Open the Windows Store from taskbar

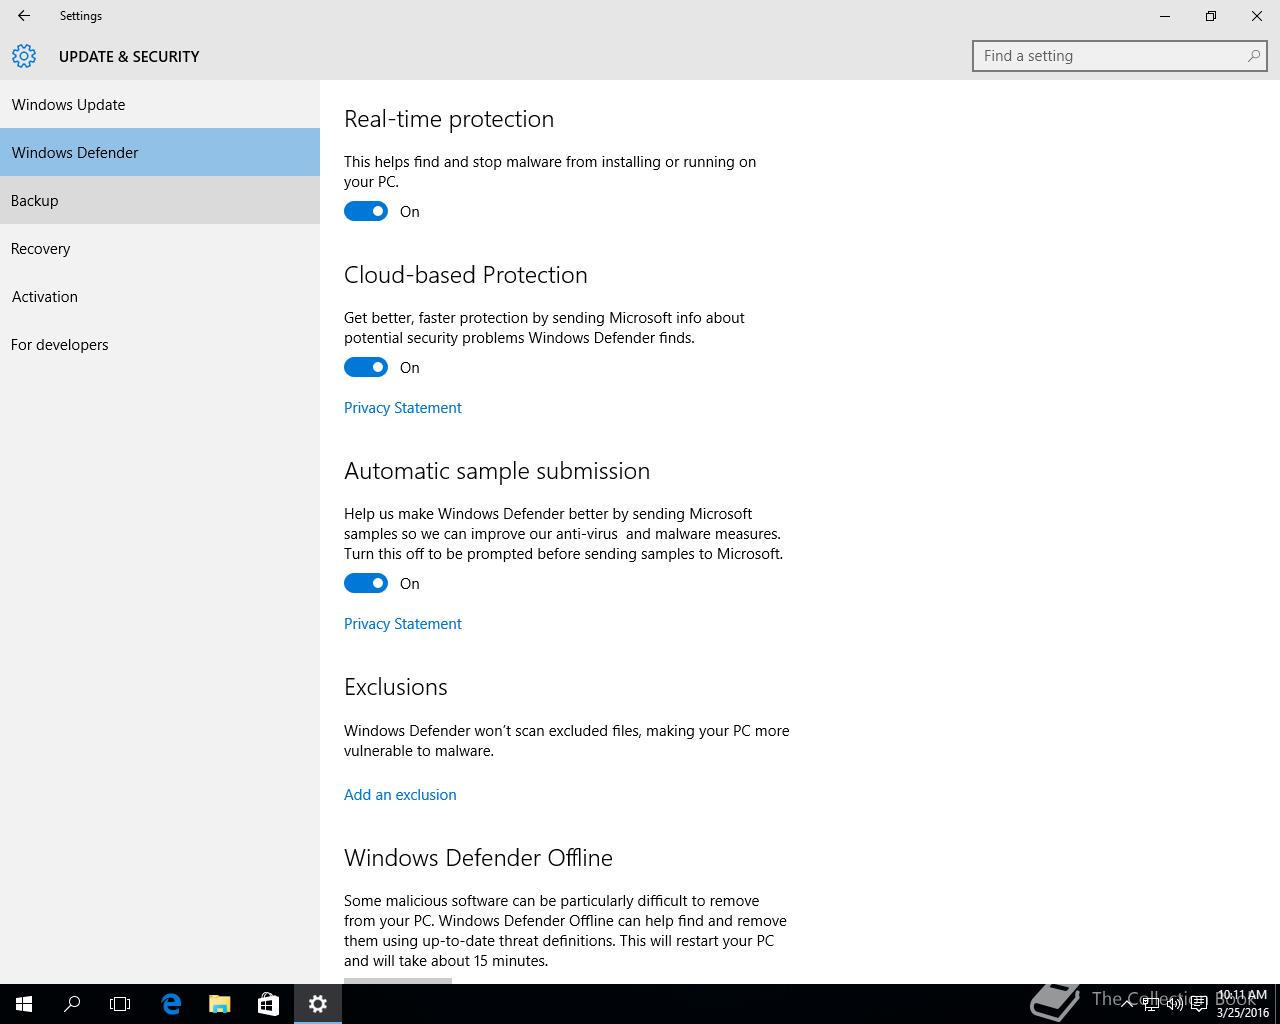point(267,1004)
